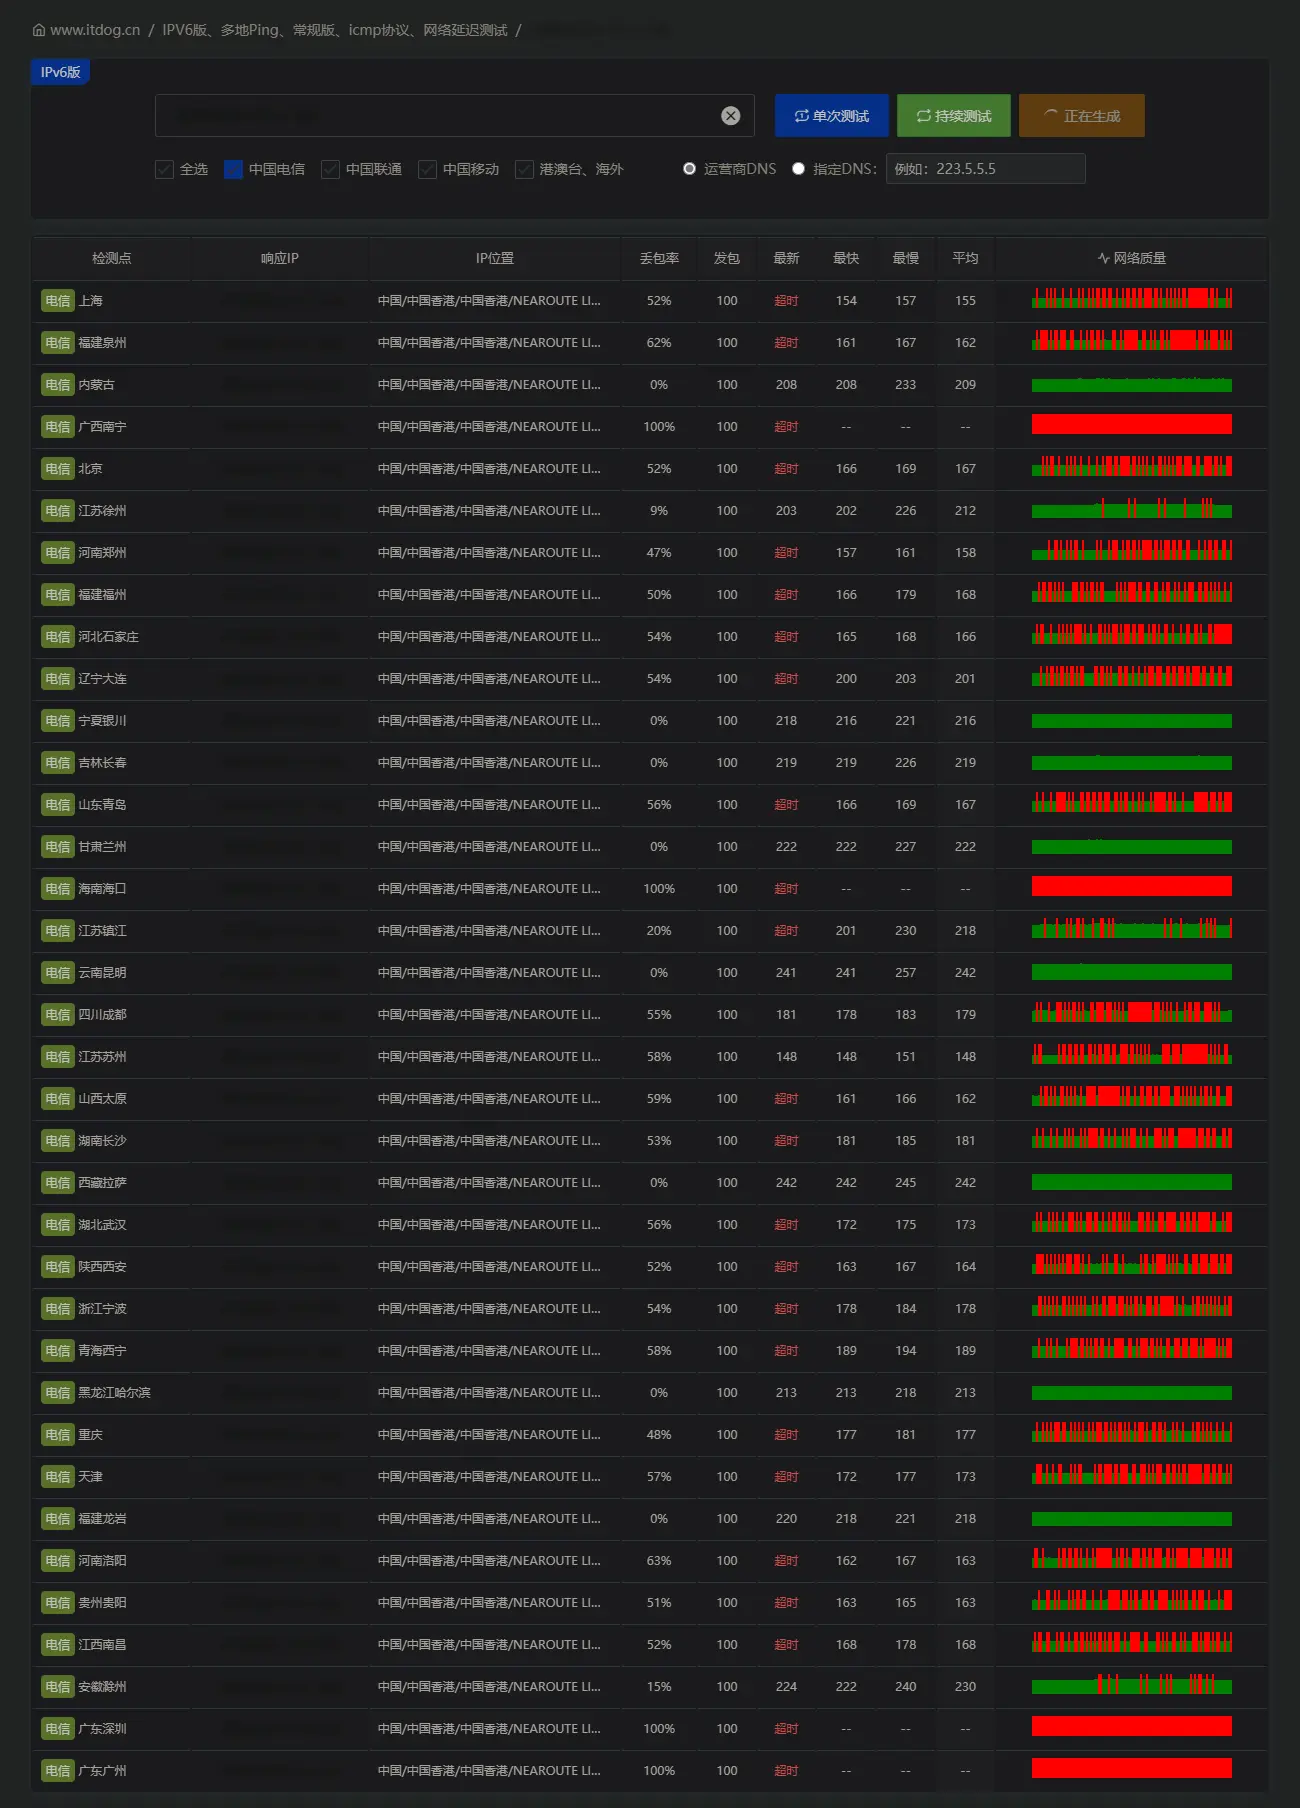This screenshot has width=1300, height=1808.
Task: Click the 电信 badge in the 上海 row
Action: pos(57,301)
